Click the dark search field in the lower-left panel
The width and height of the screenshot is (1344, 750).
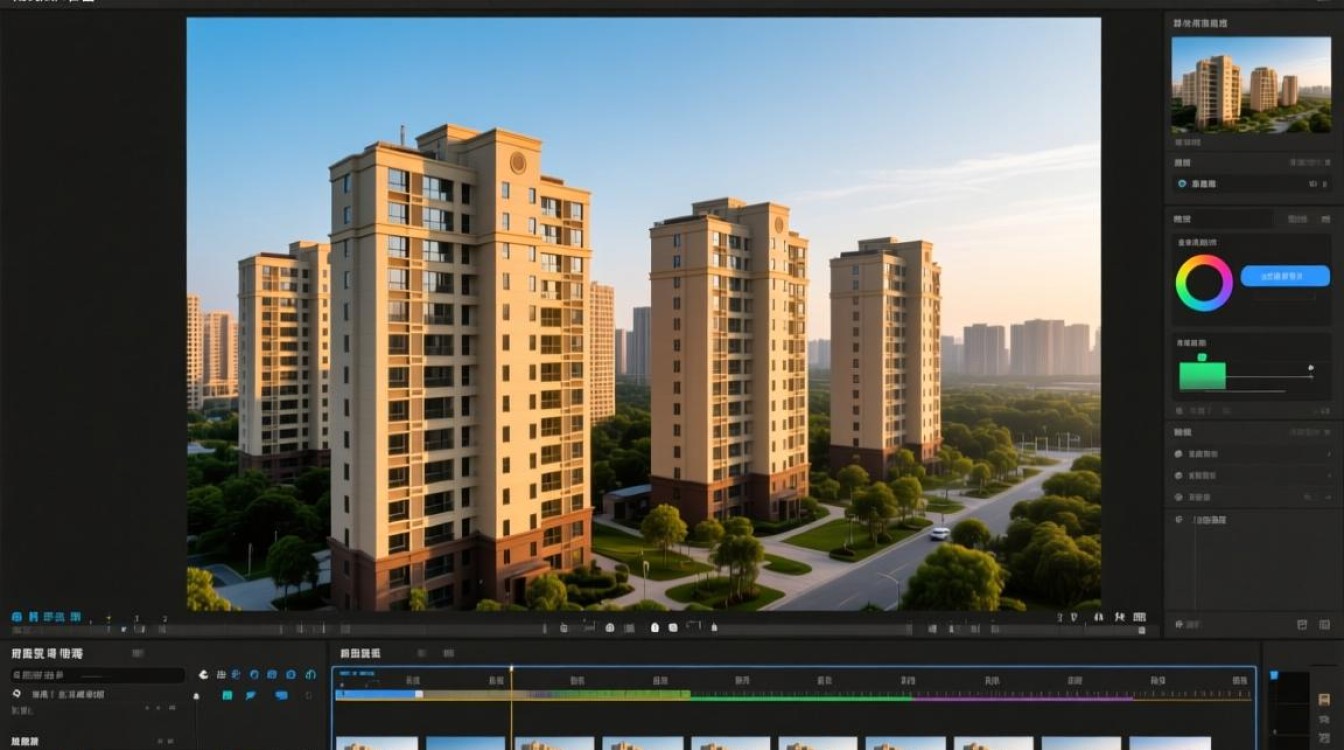pos(98,675)
